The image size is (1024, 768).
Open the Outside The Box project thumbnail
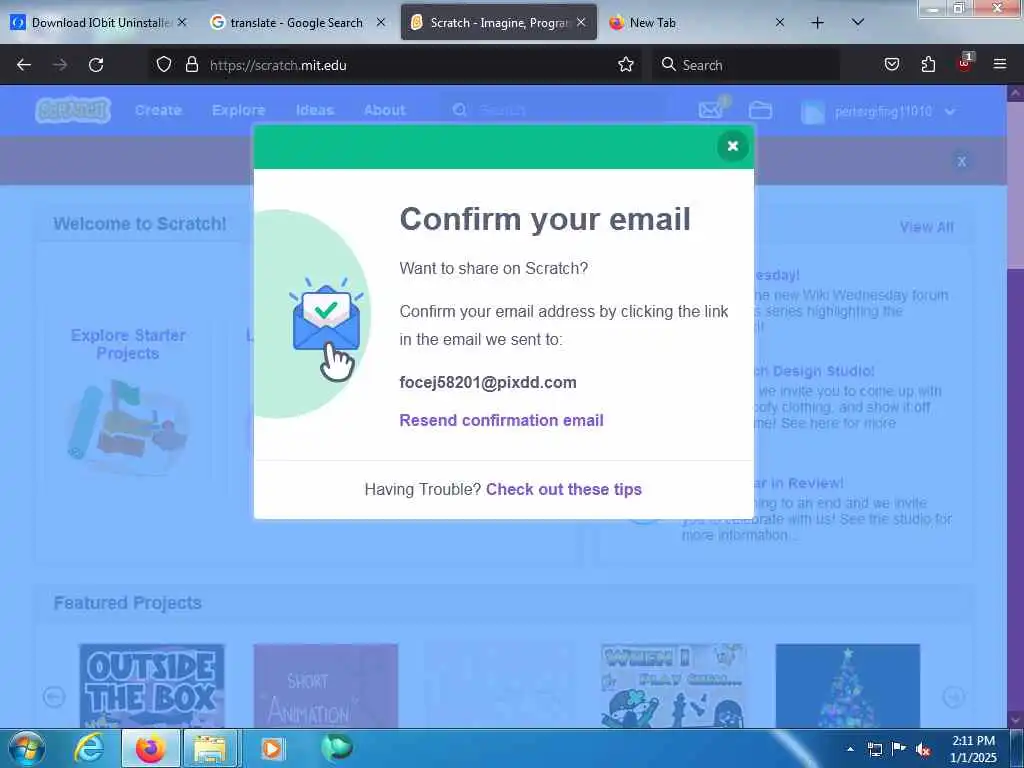click(x=152, y=686)
